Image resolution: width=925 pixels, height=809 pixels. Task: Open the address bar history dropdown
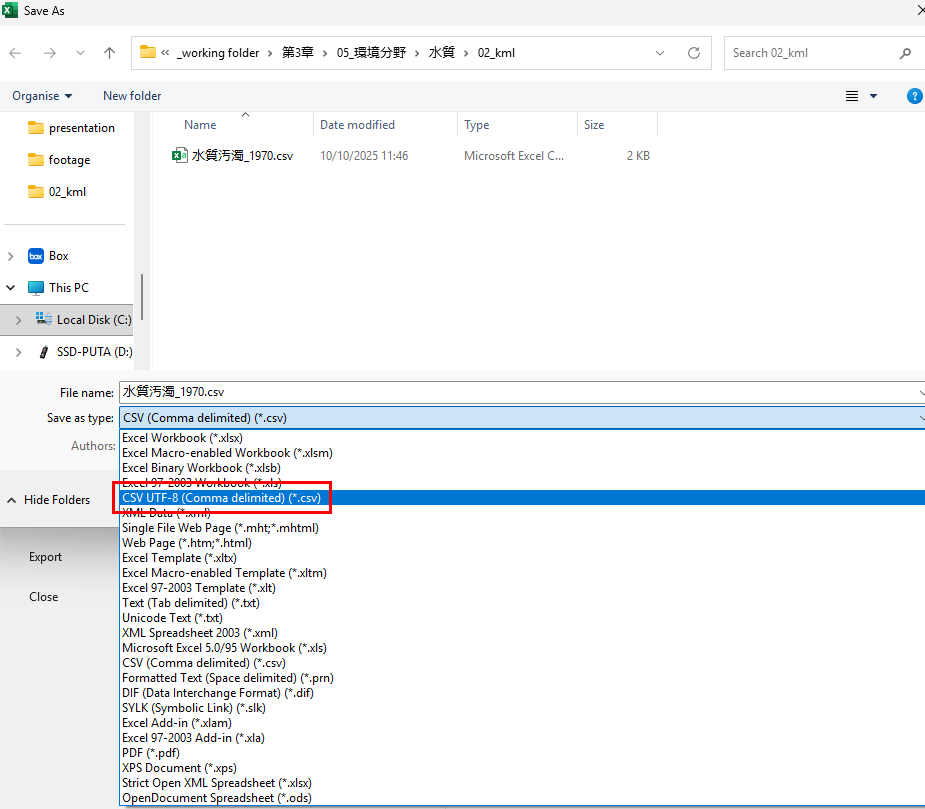click(x=660, y=53)
